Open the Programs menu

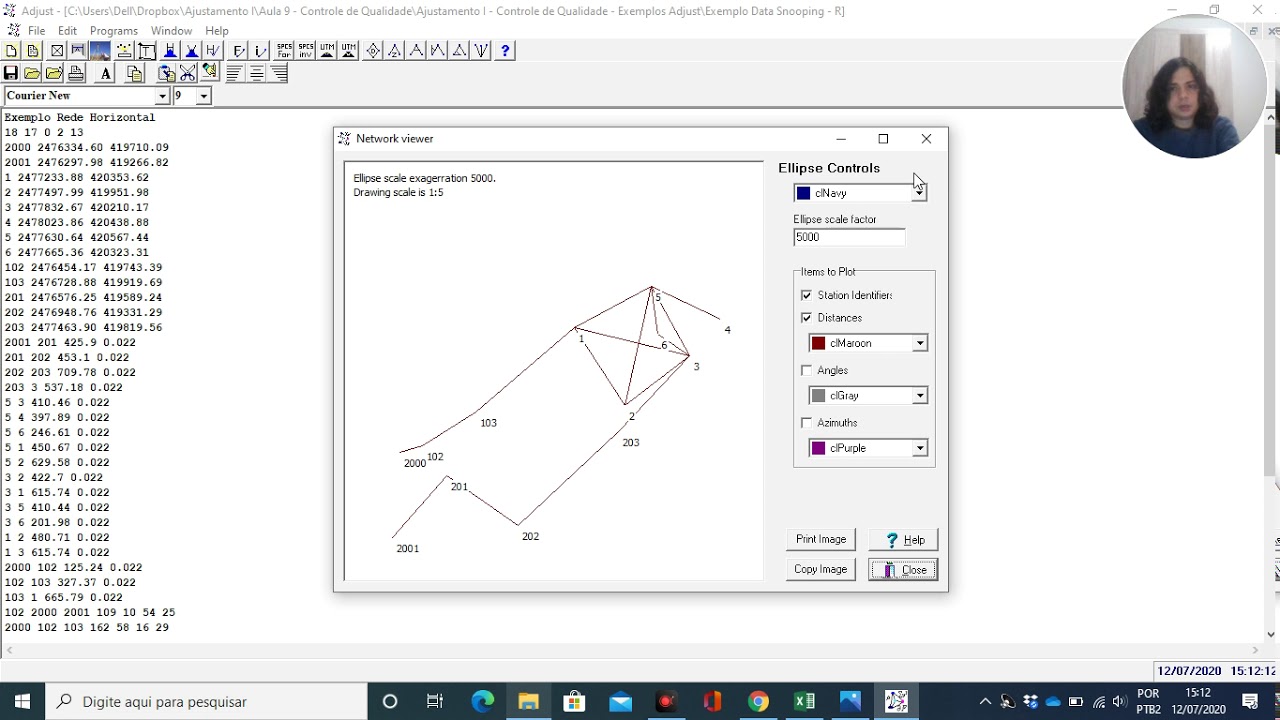pos(114,30)
